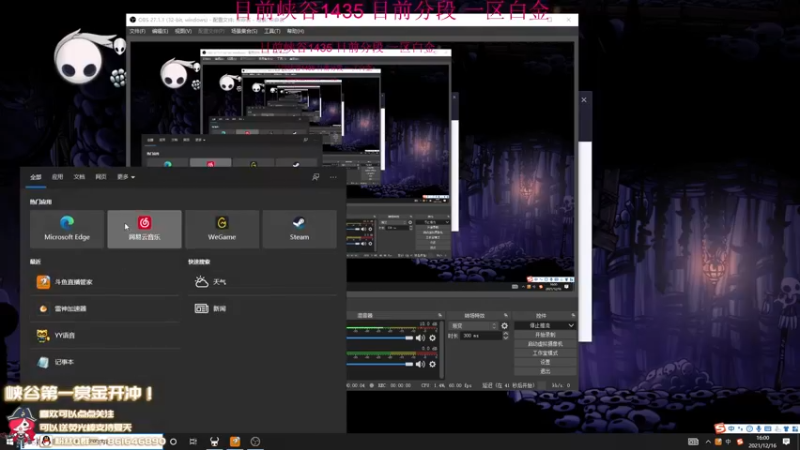Switch to 文档 search tab
This screenshot has width=800, height=450.
coord(79,177)
